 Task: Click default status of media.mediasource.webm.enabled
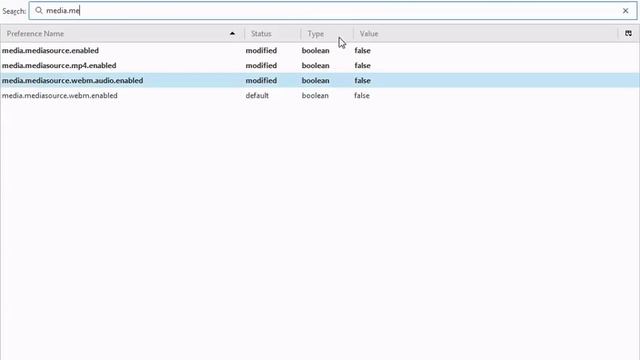pos(257,96)
